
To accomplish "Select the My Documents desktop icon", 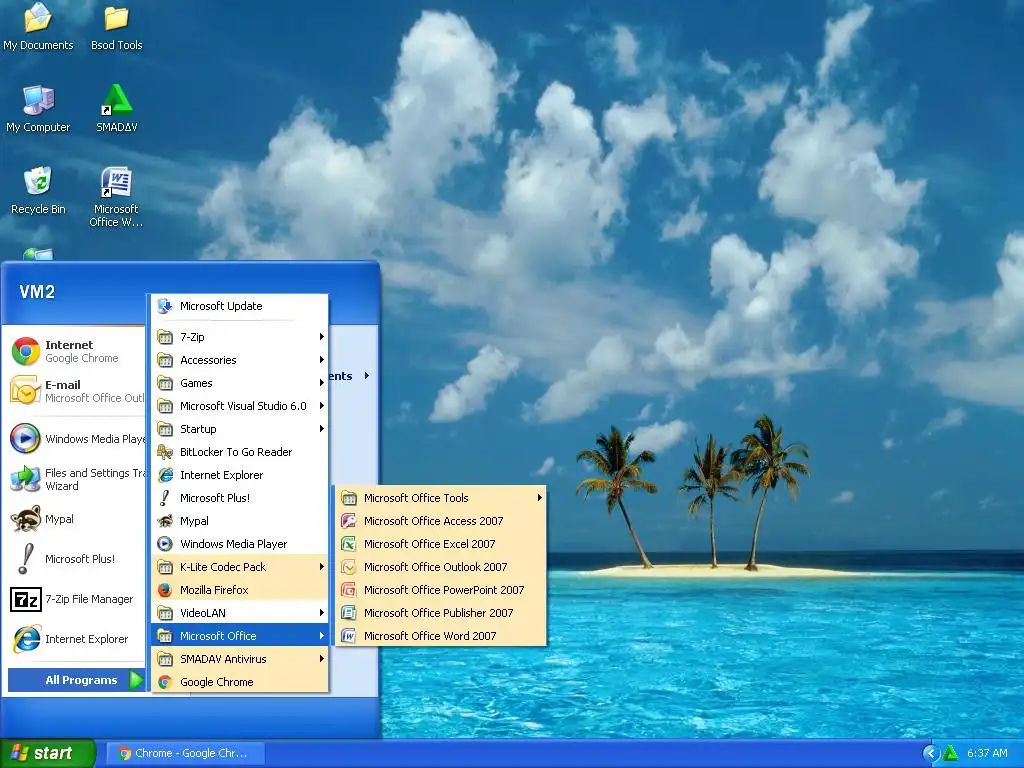I will 38,18.
